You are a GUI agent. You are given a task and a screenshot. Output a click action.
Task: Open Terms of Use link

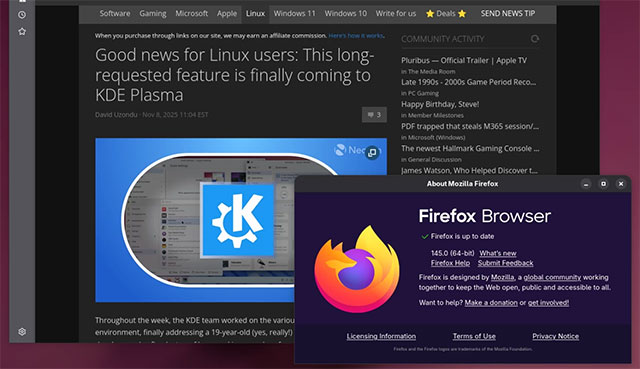point(474,336)
